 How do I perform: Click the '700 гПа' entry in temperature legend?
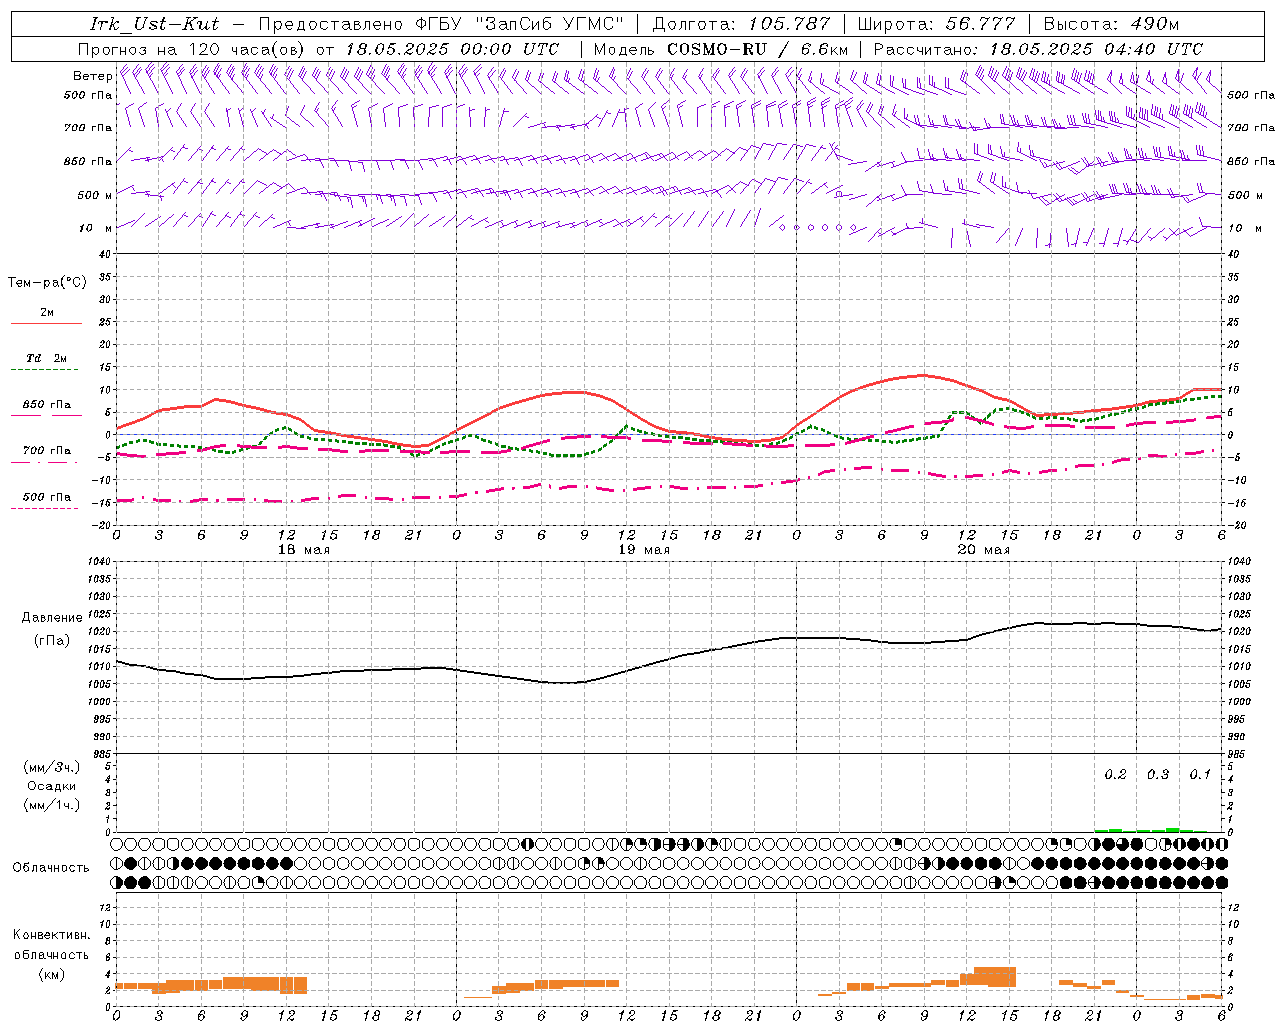(47, 451)
